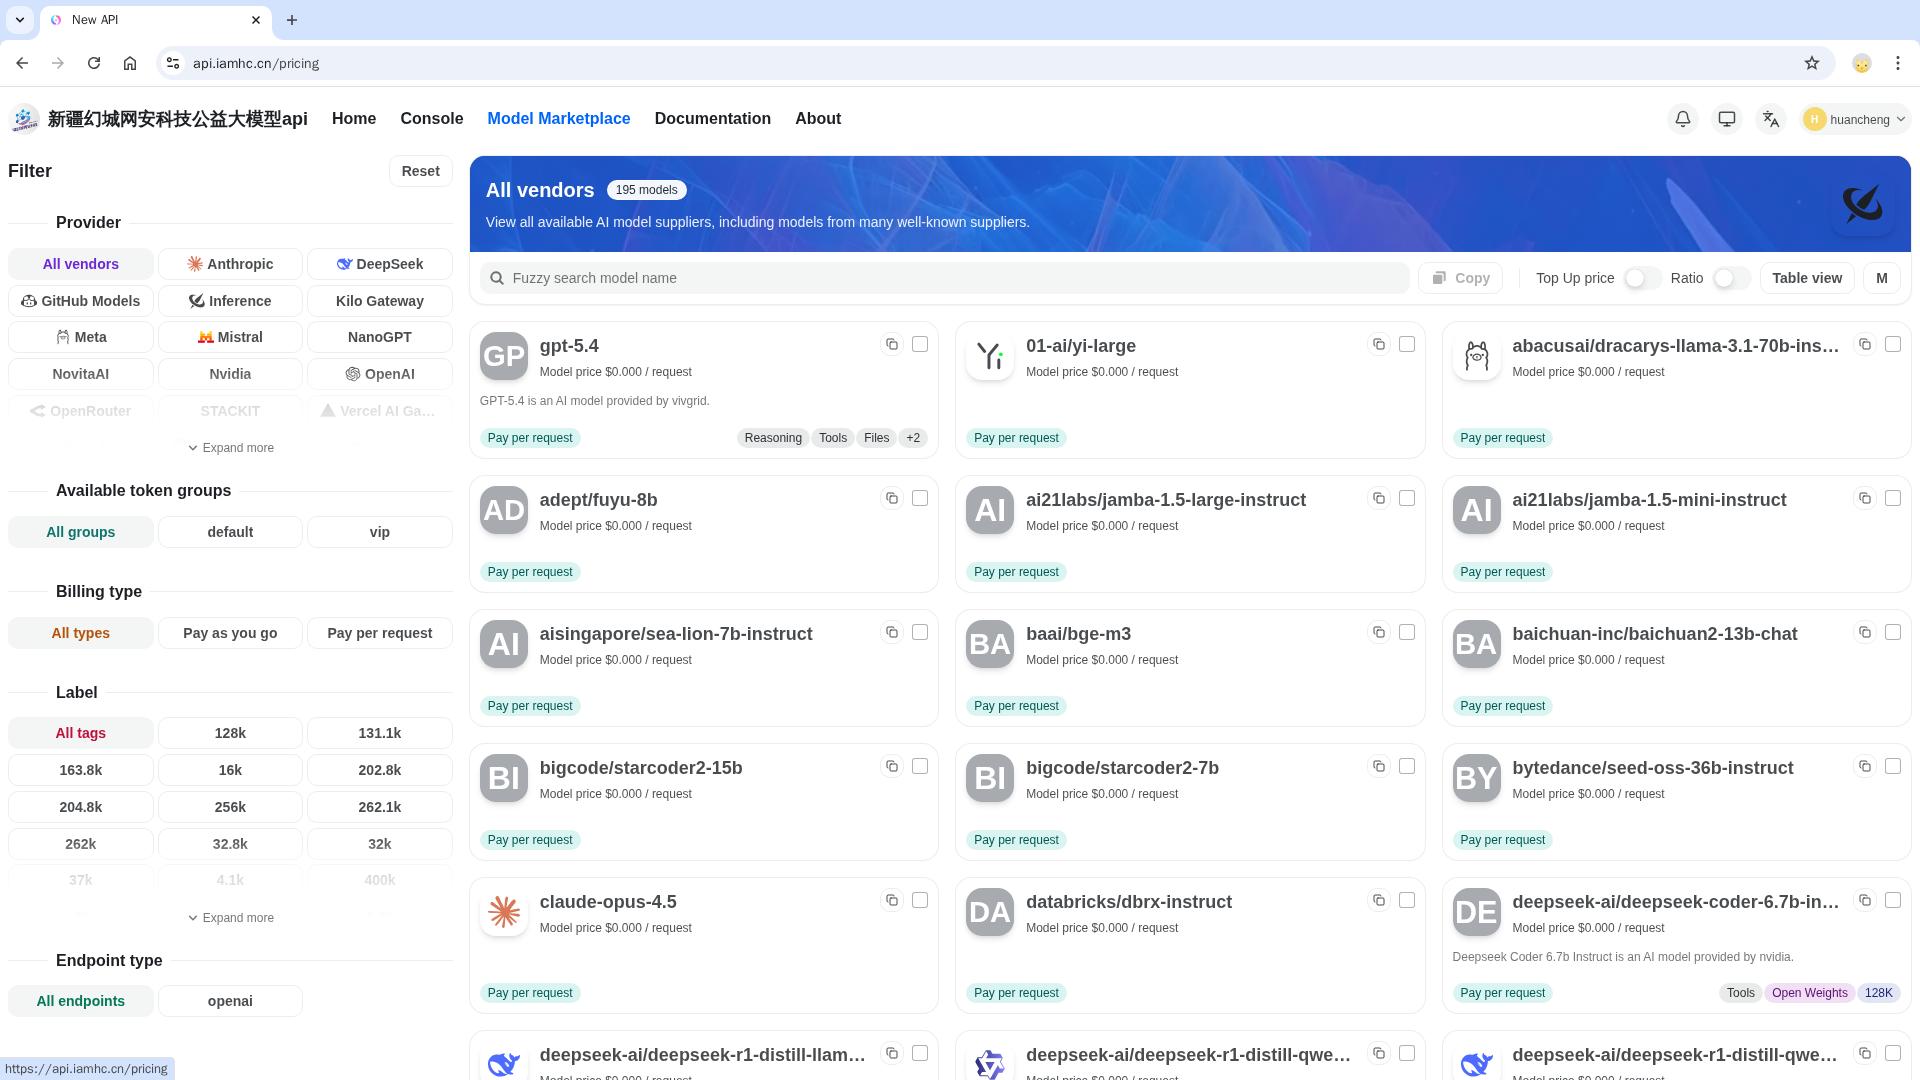Screen dimensions: 1920x1080
Task: Open the Home menu item
Action: click(354, 119)
